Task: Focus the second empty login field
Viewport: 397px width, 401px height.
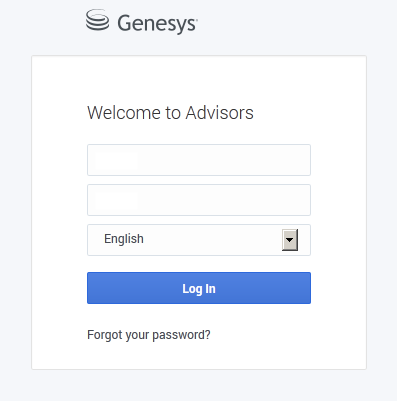Action: pyautogui.click(x=199, y=200)
